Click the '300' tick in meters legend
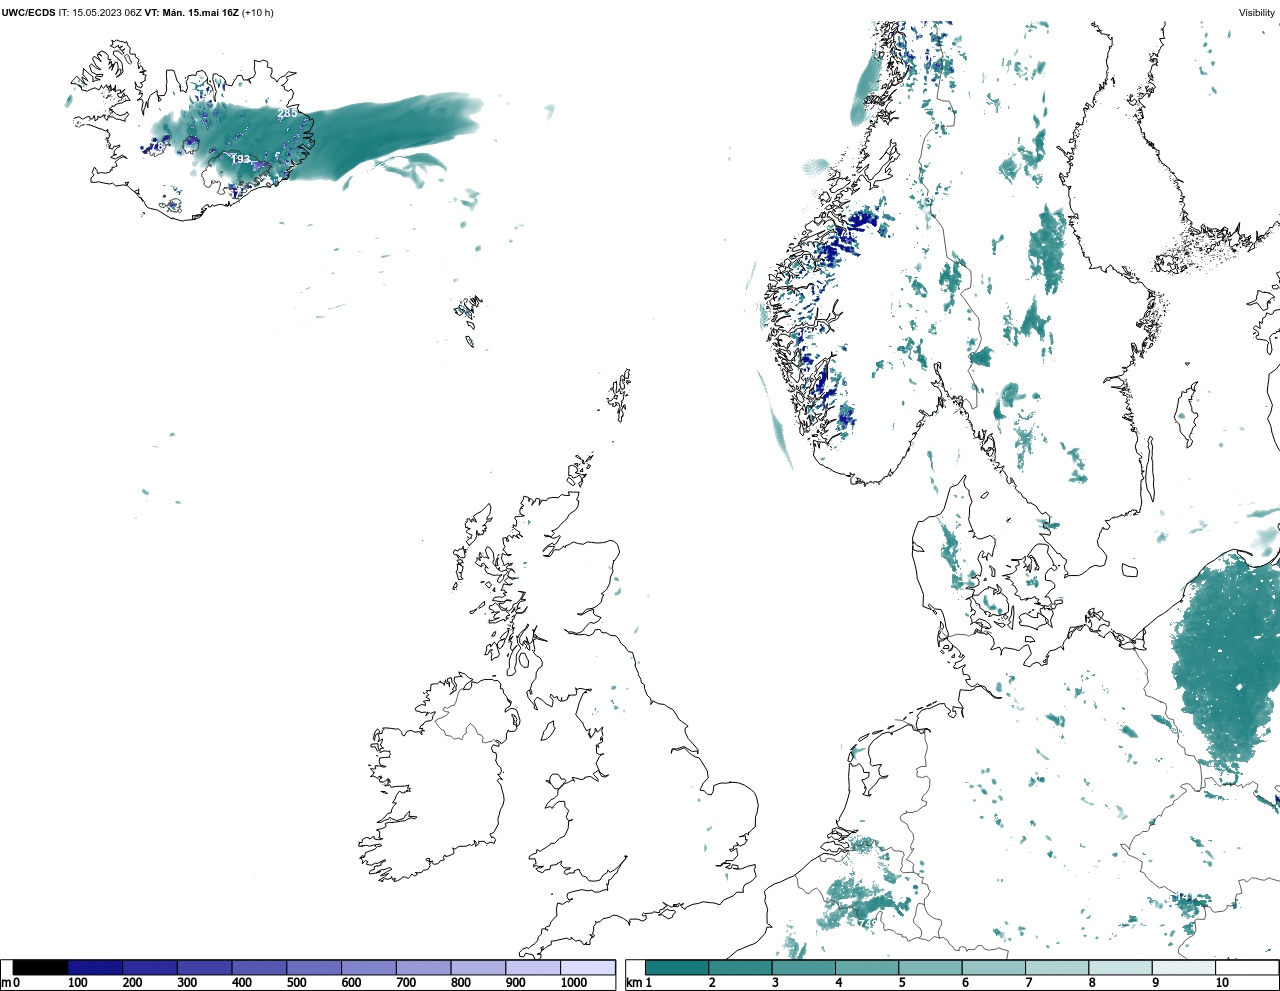This screenshot has width=1280, height=991. tap(187, 983)
